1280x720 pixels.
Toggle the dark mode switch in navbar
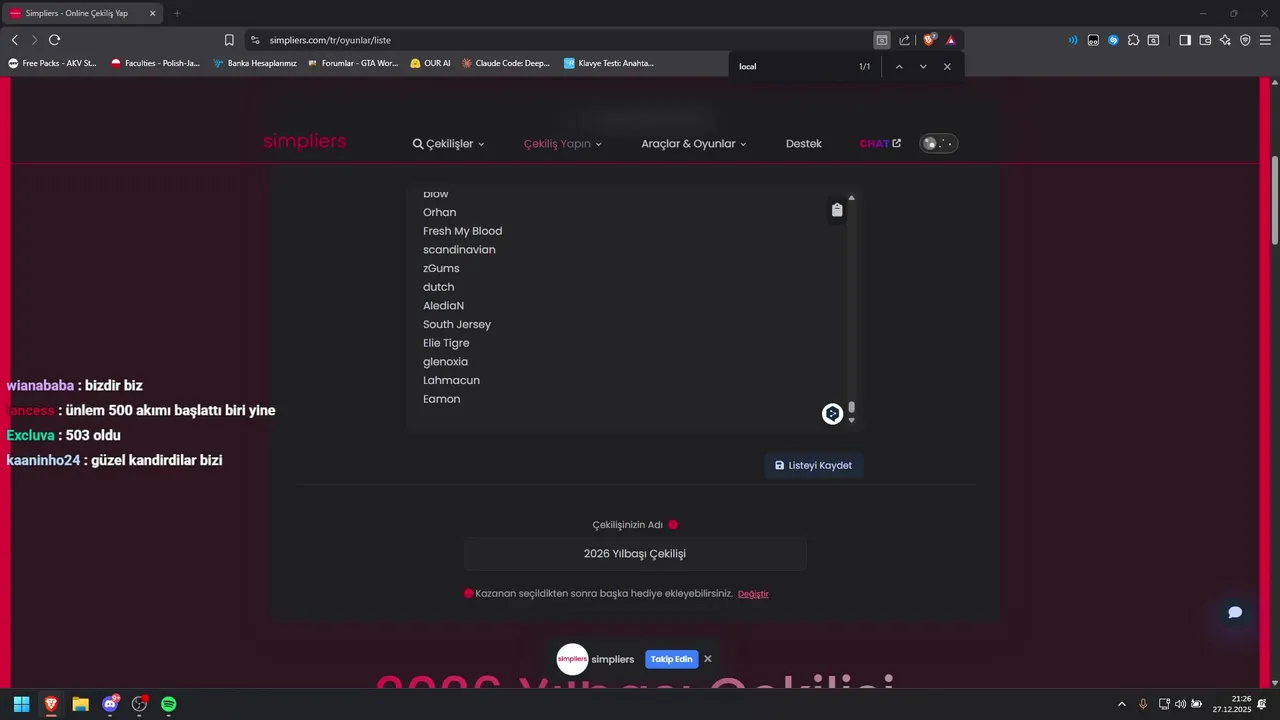[x=939, y=144]
